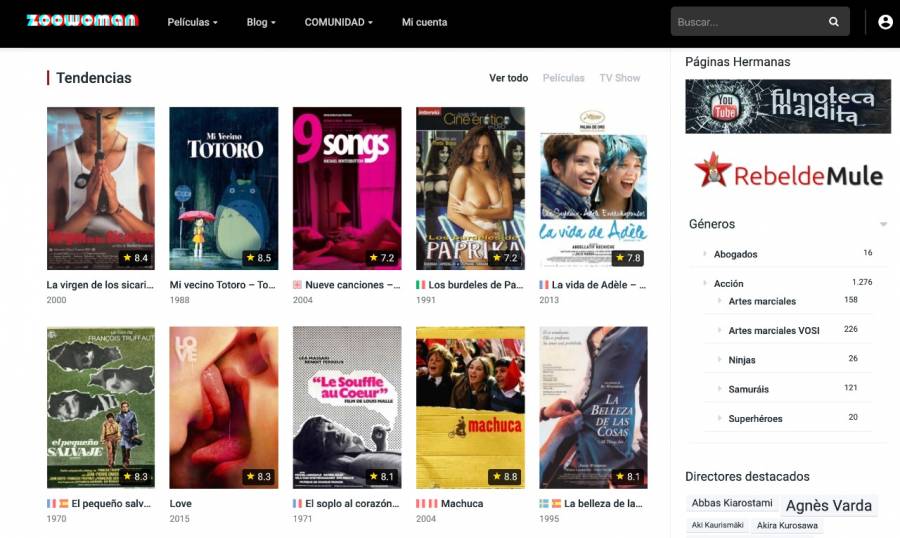Viewport: 900px width, 538px height.
Task: Click the search magnifier icon
Action: tap(834, 22)
